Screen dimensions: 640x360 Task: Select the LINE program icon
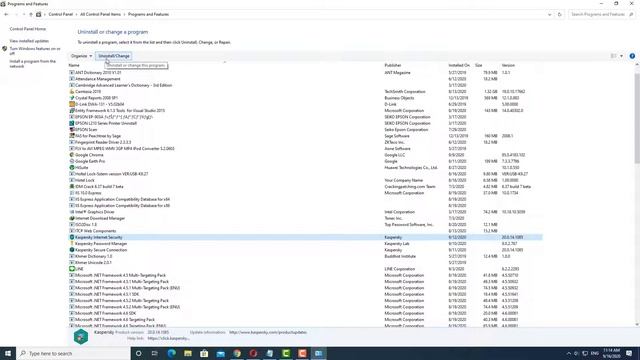72,269
